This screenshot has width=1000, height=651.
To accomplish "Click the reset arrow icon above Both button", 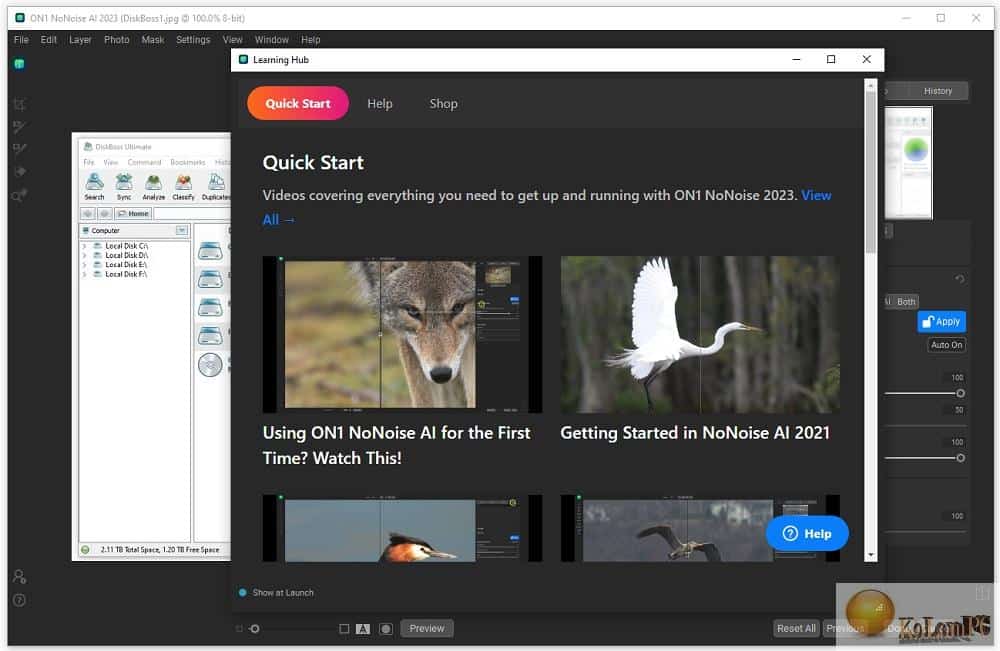I will (x=959, y=279).
